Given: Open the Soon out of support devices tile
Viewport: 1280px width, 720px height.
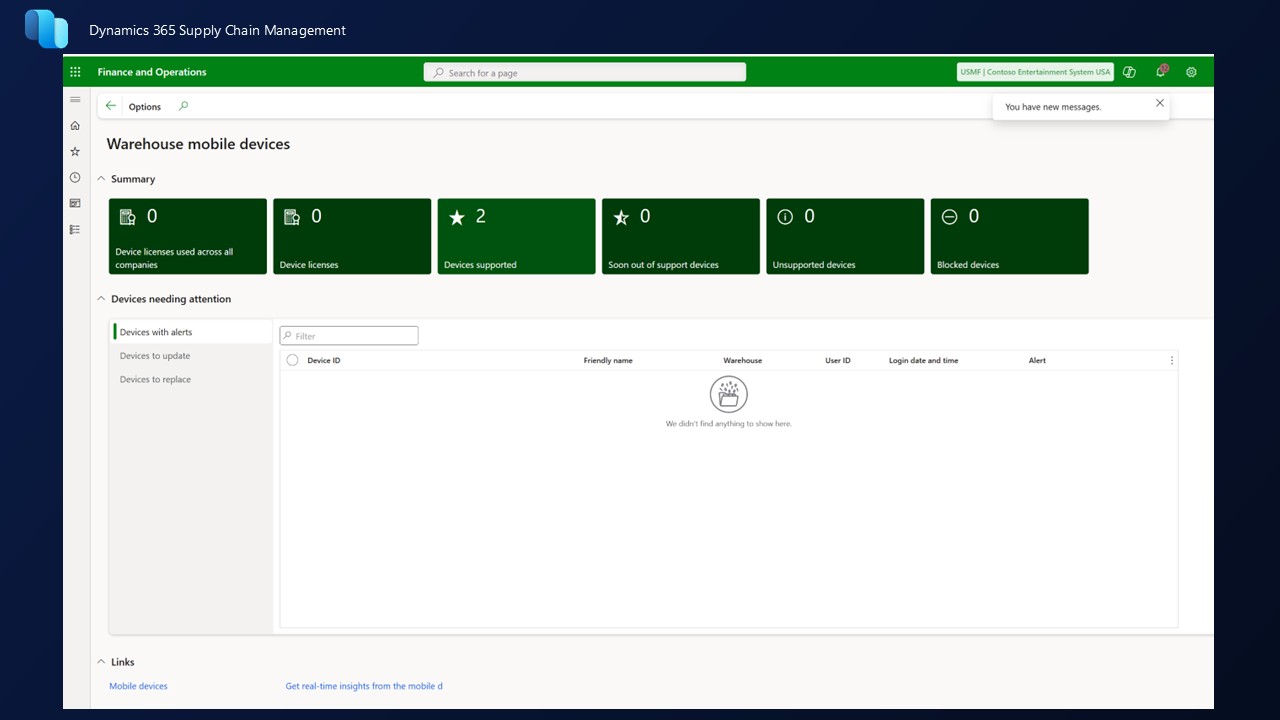Looking at the screenshot, I should (x=681, y=236).
